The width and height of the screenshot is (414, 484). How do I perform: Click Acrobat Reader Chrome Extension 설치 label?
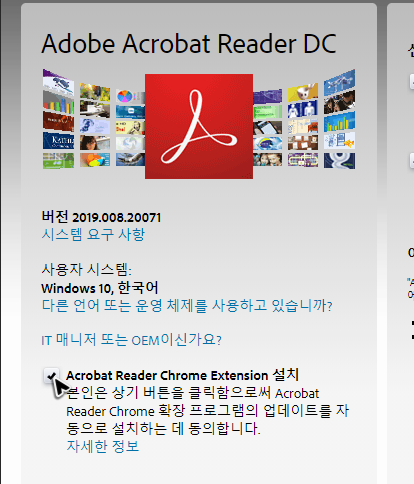183,375
